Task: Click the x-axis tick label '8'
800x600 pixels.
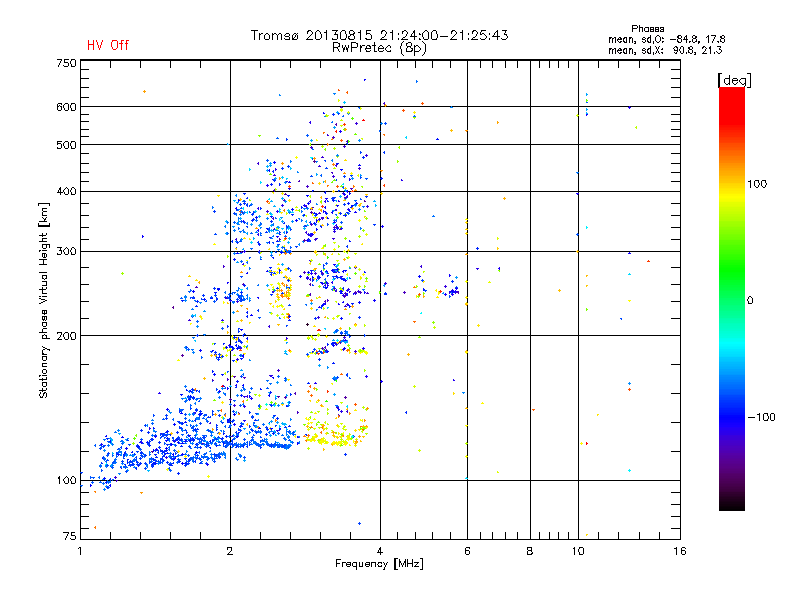Action: 530,551
